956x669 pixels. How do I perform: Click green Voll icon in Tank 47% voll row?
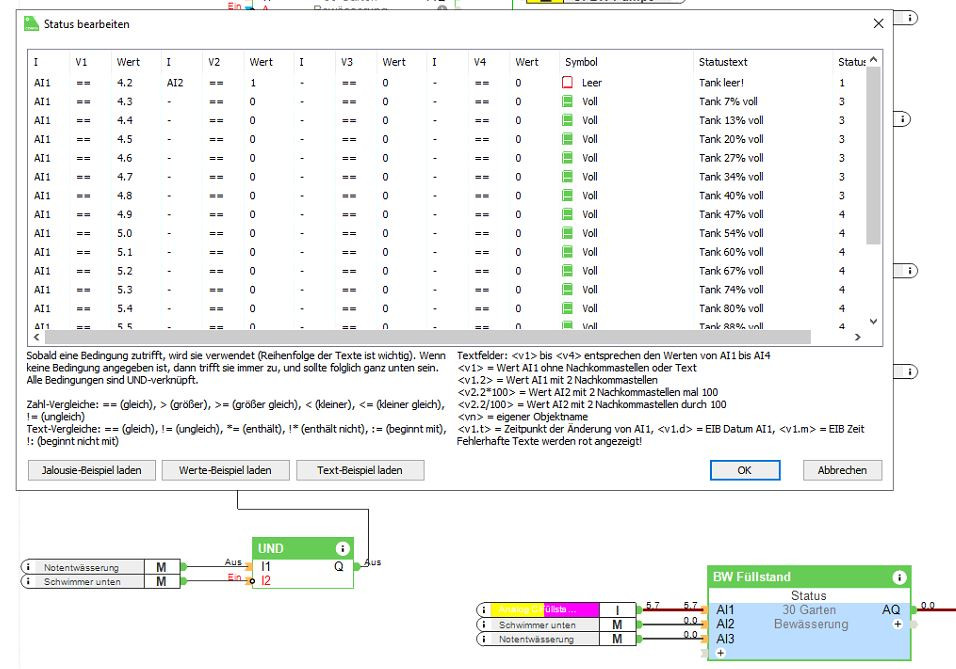click(x=567, y=215)
